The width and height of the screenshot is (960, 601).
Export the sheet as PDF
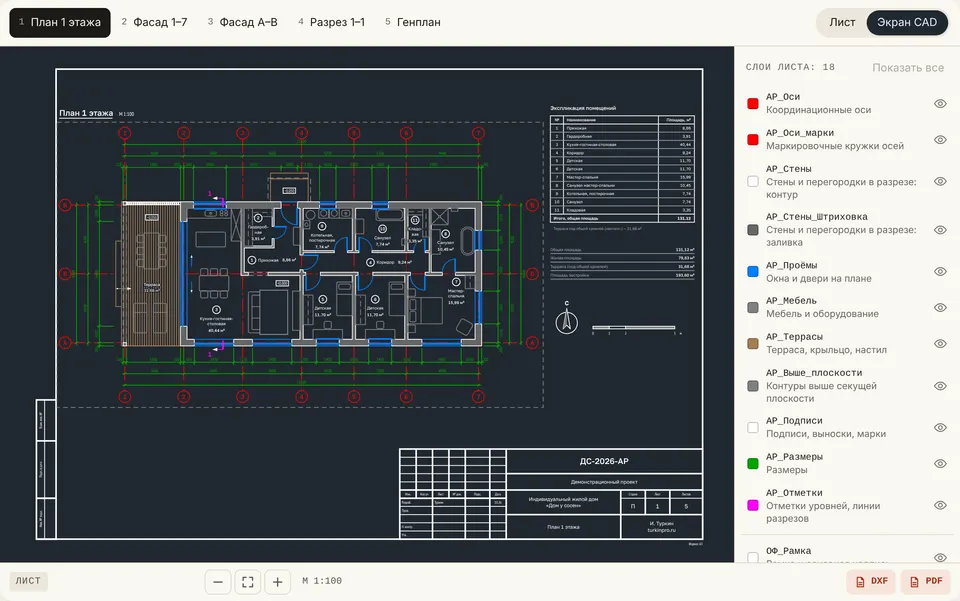926,581
